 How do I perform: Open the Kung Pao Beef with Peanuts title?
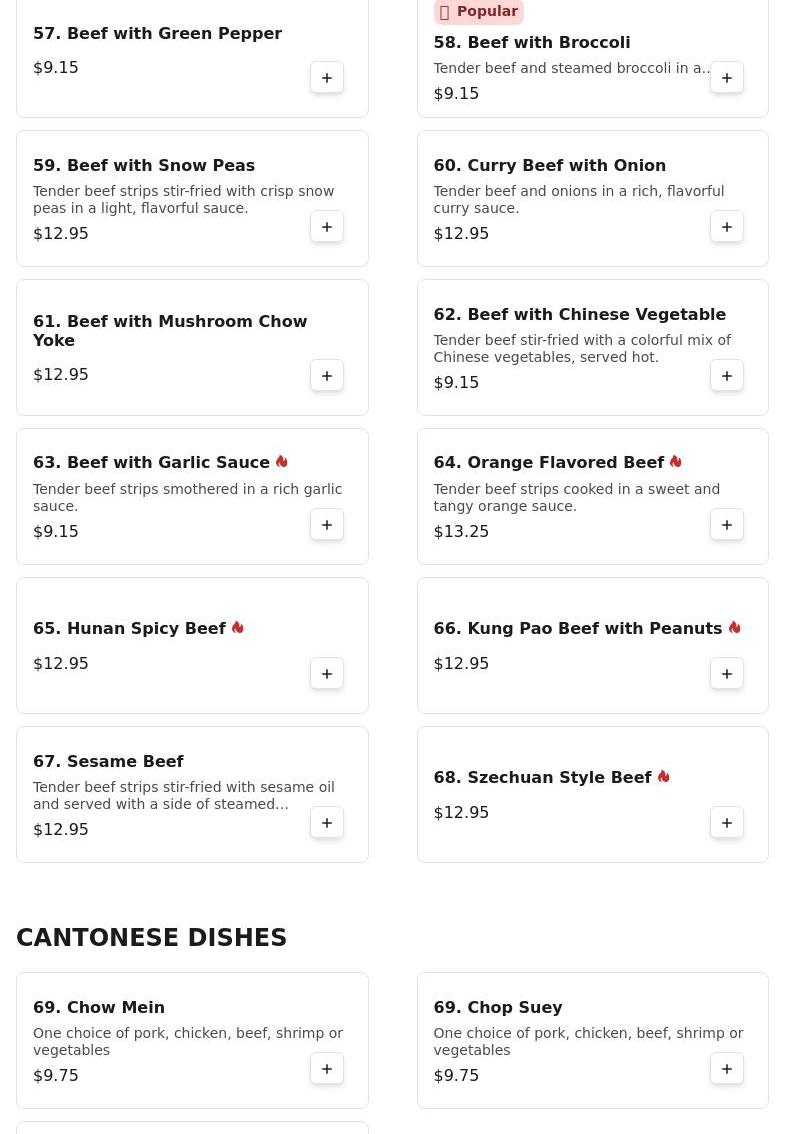[577, 629]
